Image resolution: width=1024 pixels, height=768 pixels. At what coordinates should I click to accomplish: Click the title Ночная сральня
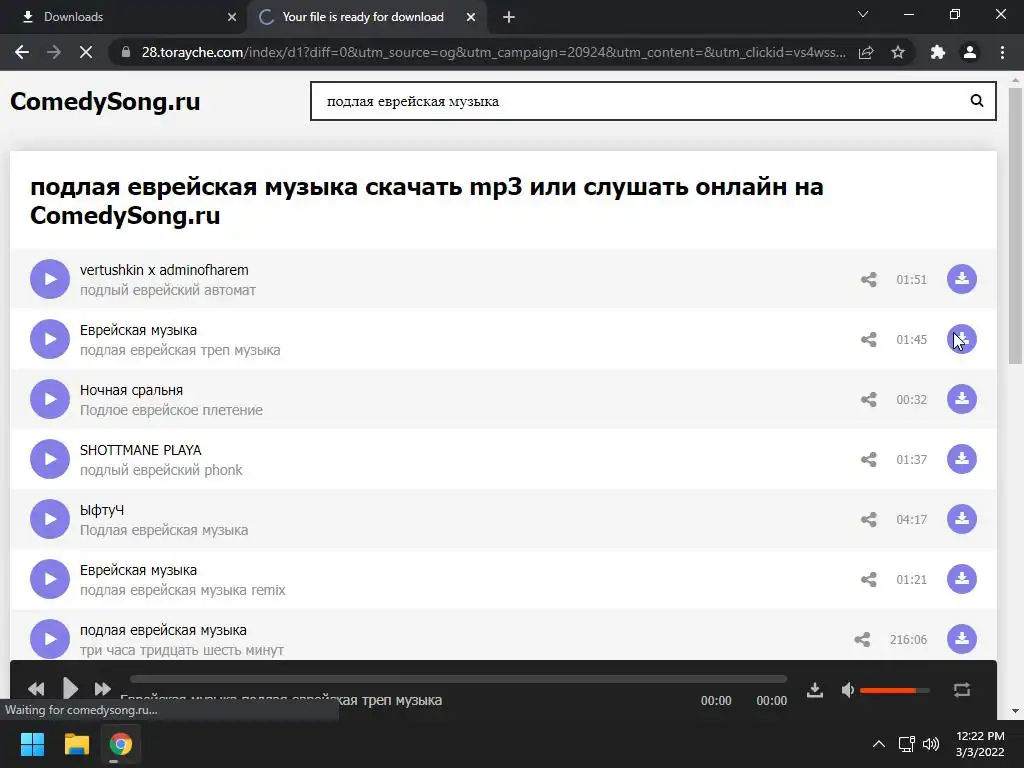tap(131, 390)
